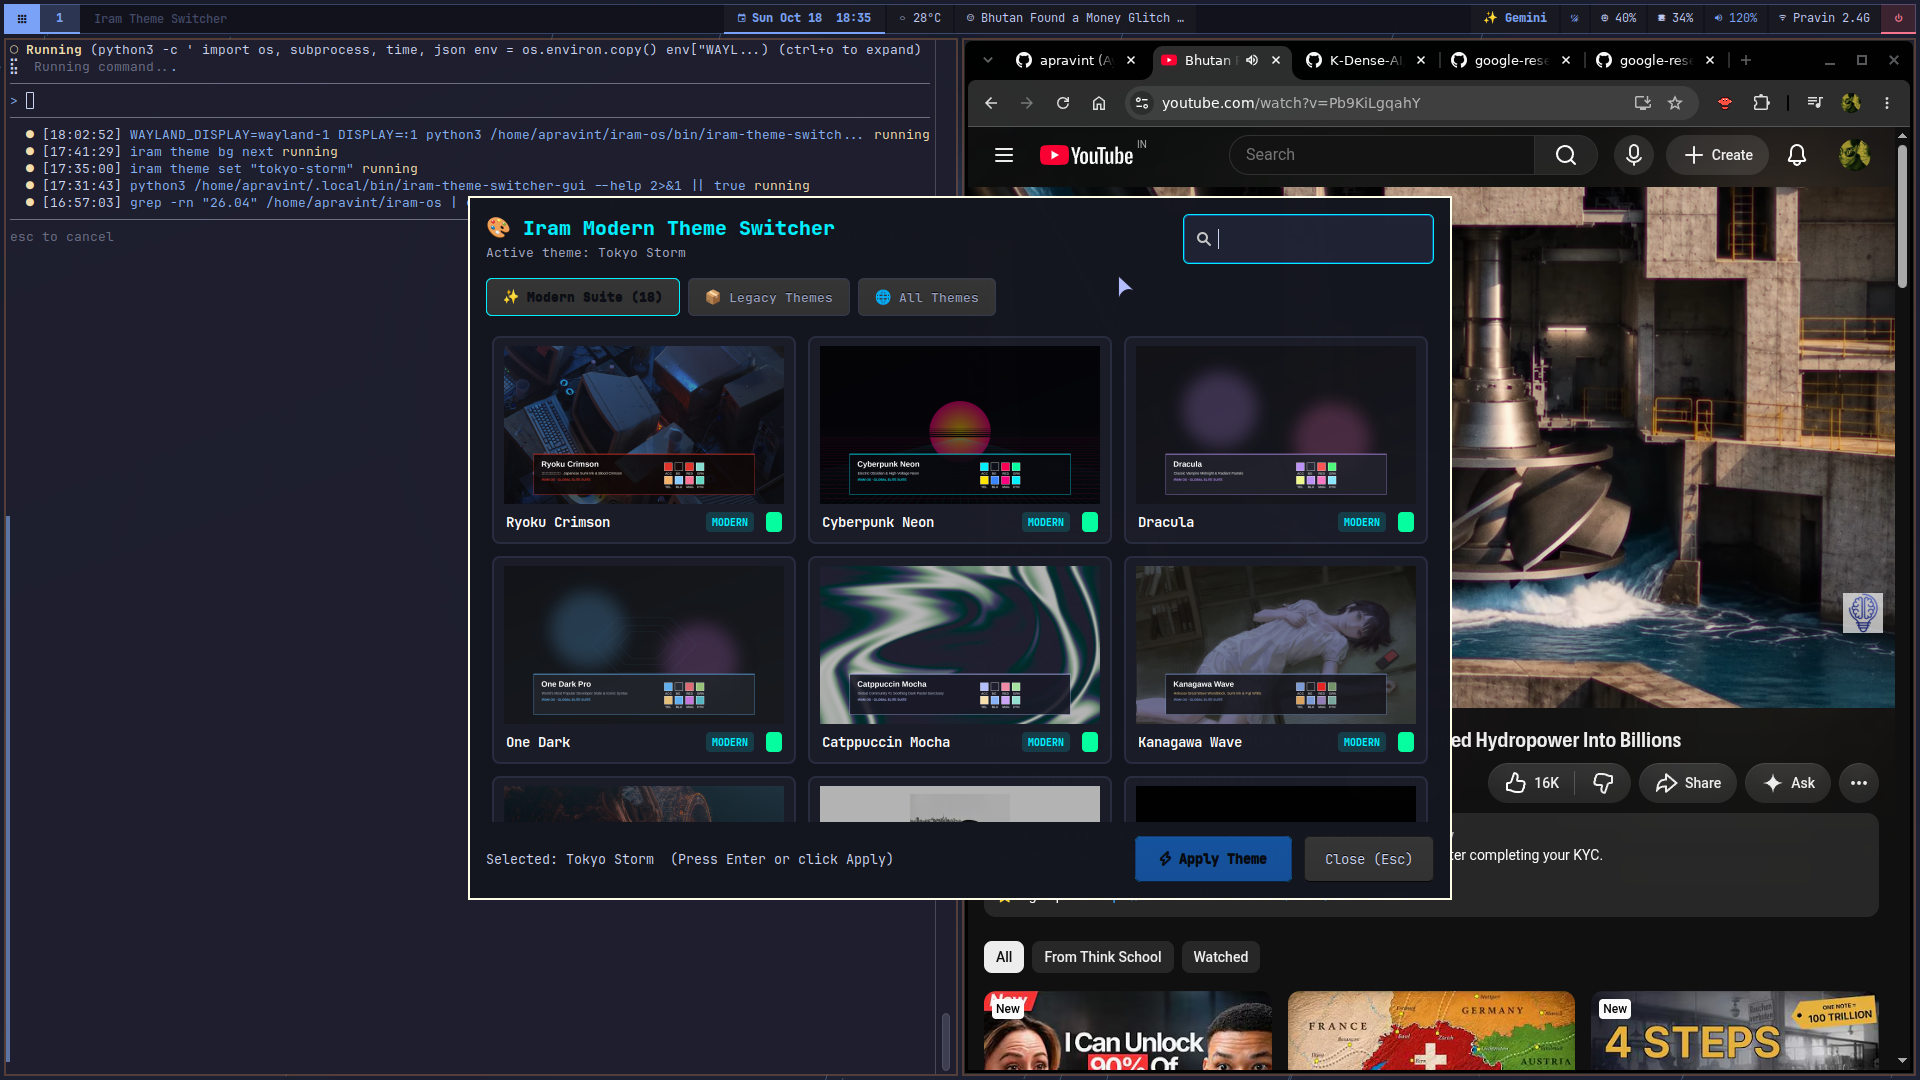The height and width of the screenshot is (1080, 1920).
Task: Expand the Chrome tab search chevron
Action: 988,60
